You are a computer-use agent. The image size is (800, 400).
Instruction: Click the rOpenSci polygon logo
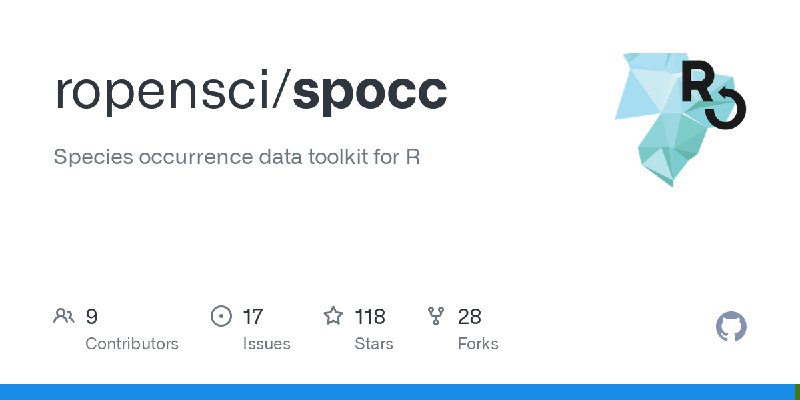680,119
